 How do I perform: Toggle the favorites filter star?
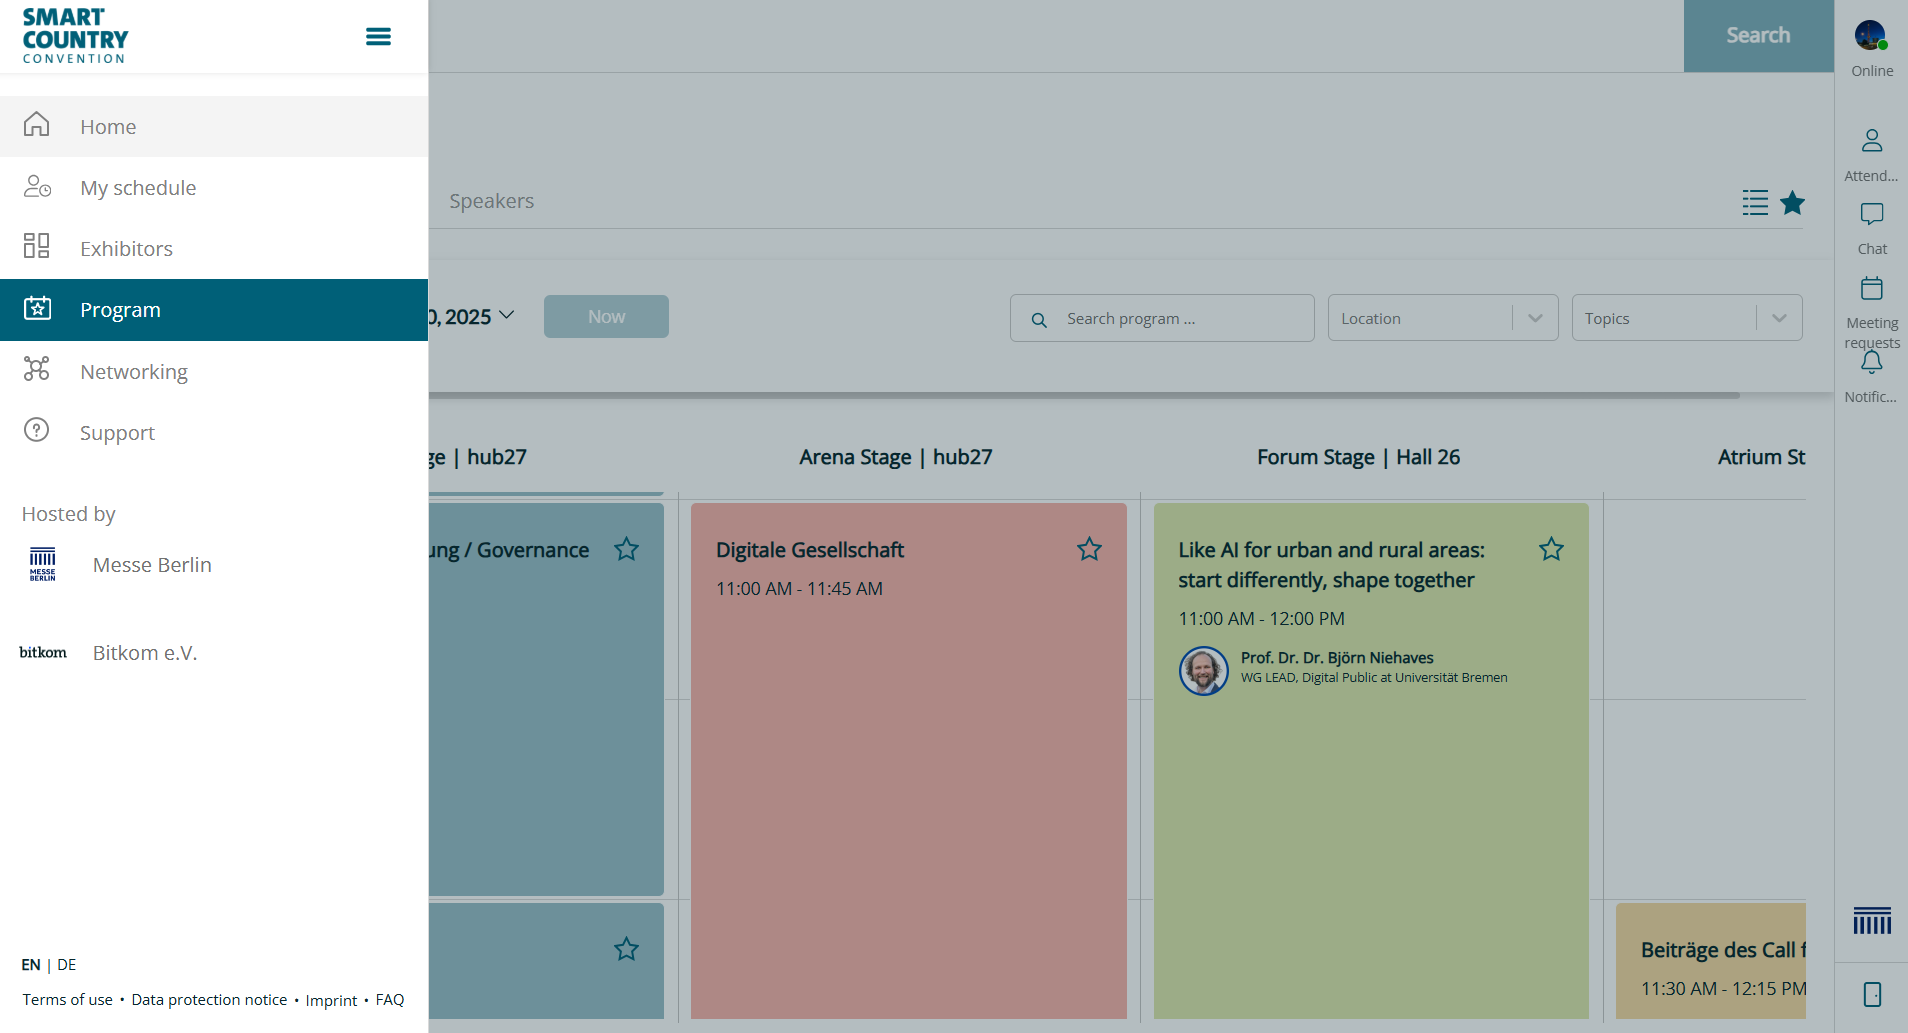click(1793, 203)
